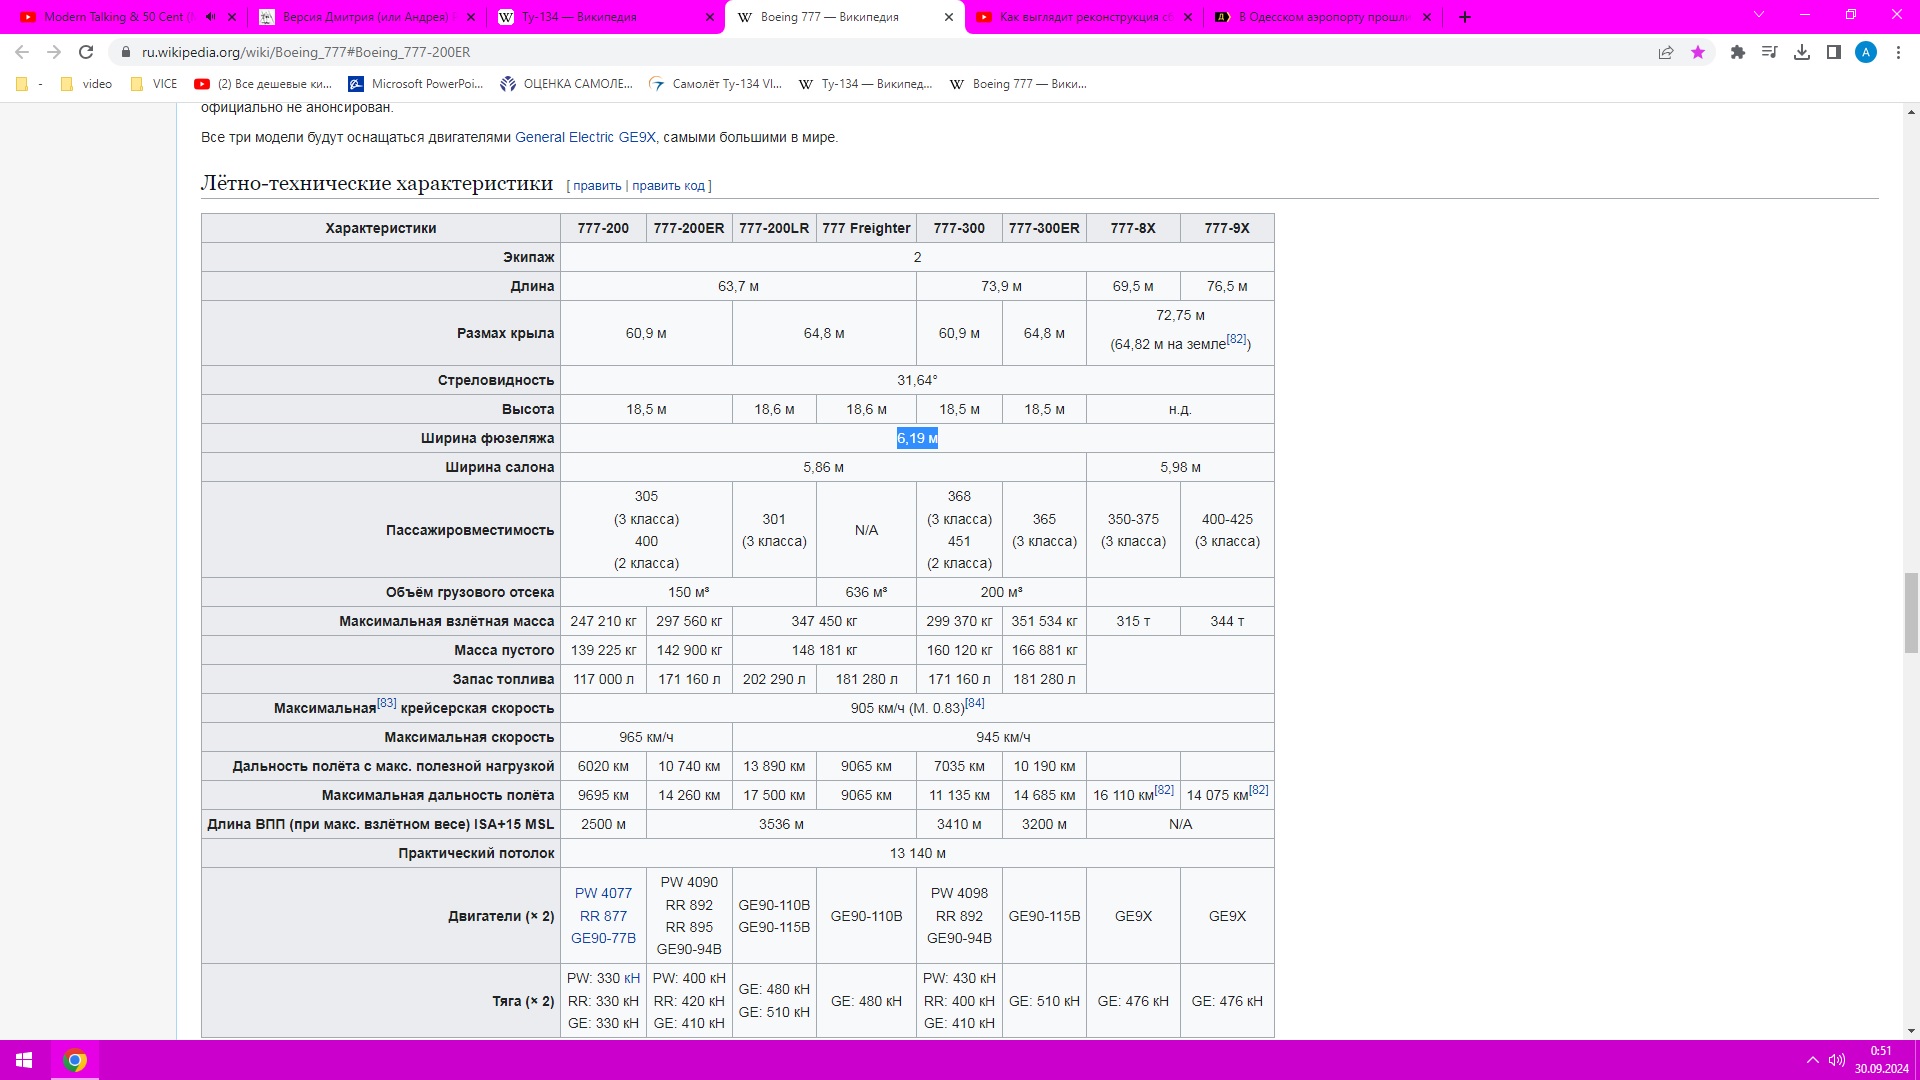
Task: Open the Ту-134 — Википед... bookmark
Action: tap(866, 84)
